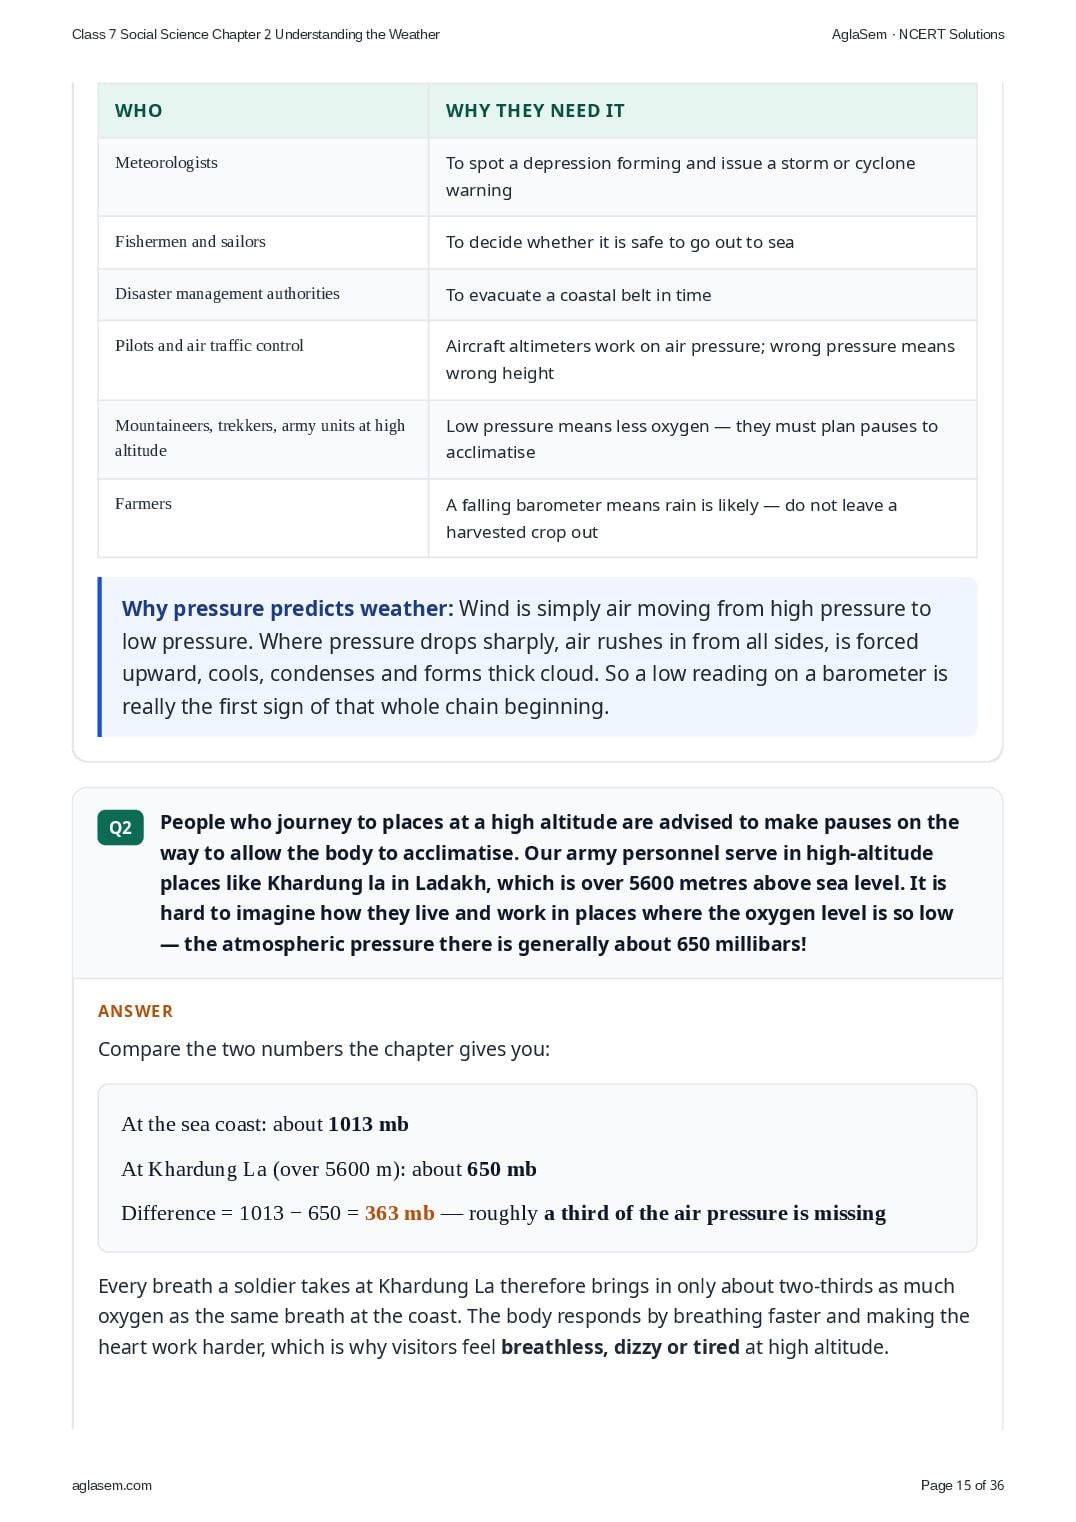Open the aglasem.com footer link
The image size is (1076, 1522).
[x=112, y=1485]
